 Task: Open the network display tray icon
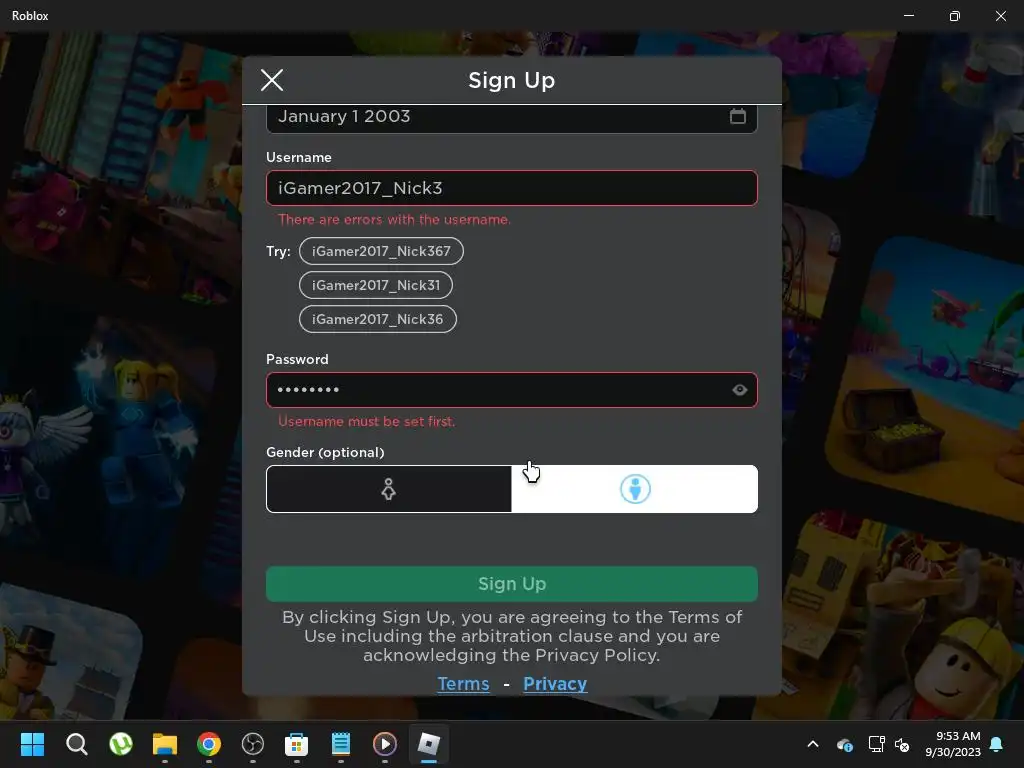876,744
